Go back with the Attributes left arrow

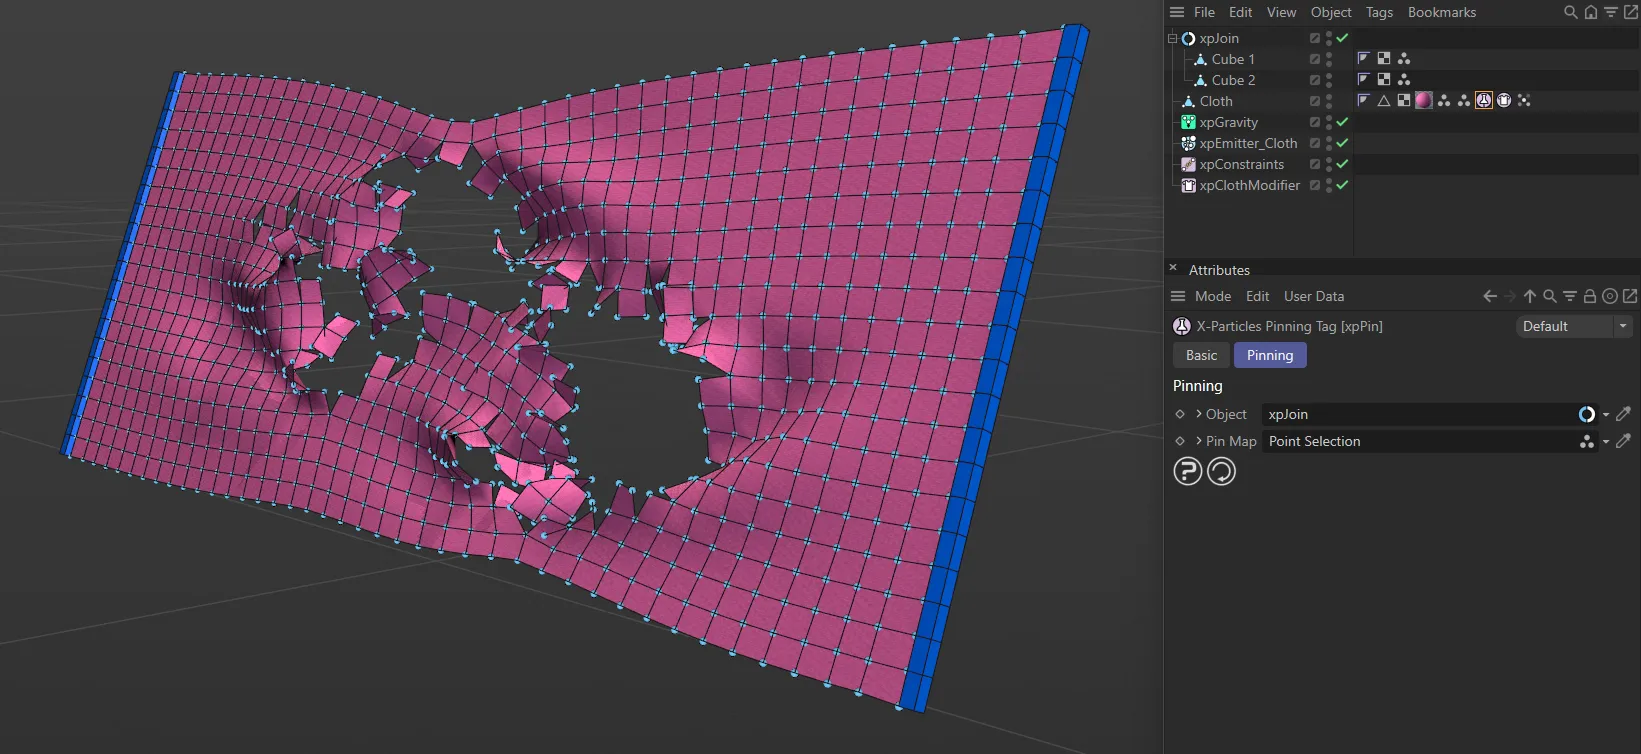point(1490,297)
